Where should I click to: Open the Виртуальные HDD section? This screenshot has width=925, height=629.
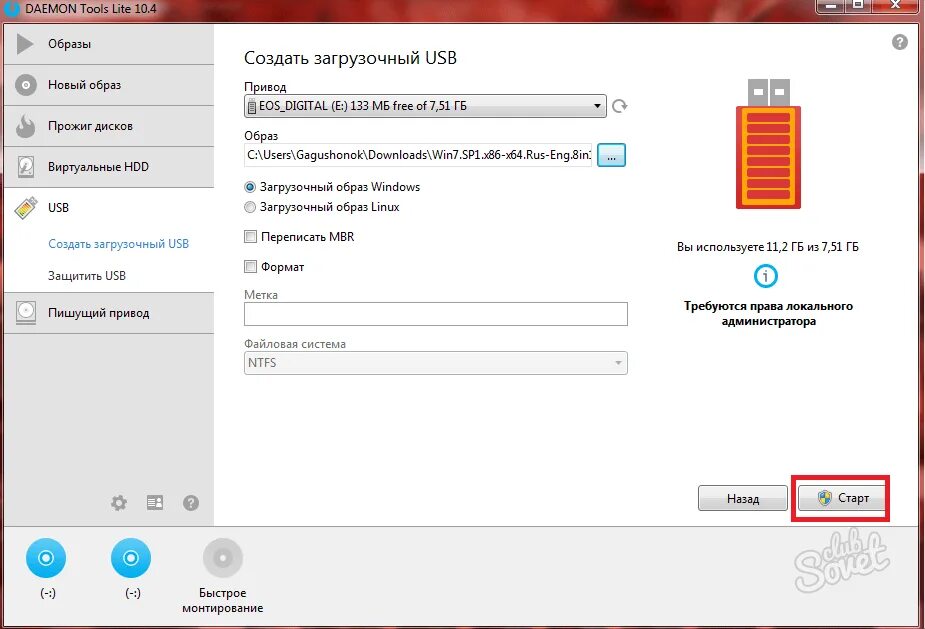109,167
